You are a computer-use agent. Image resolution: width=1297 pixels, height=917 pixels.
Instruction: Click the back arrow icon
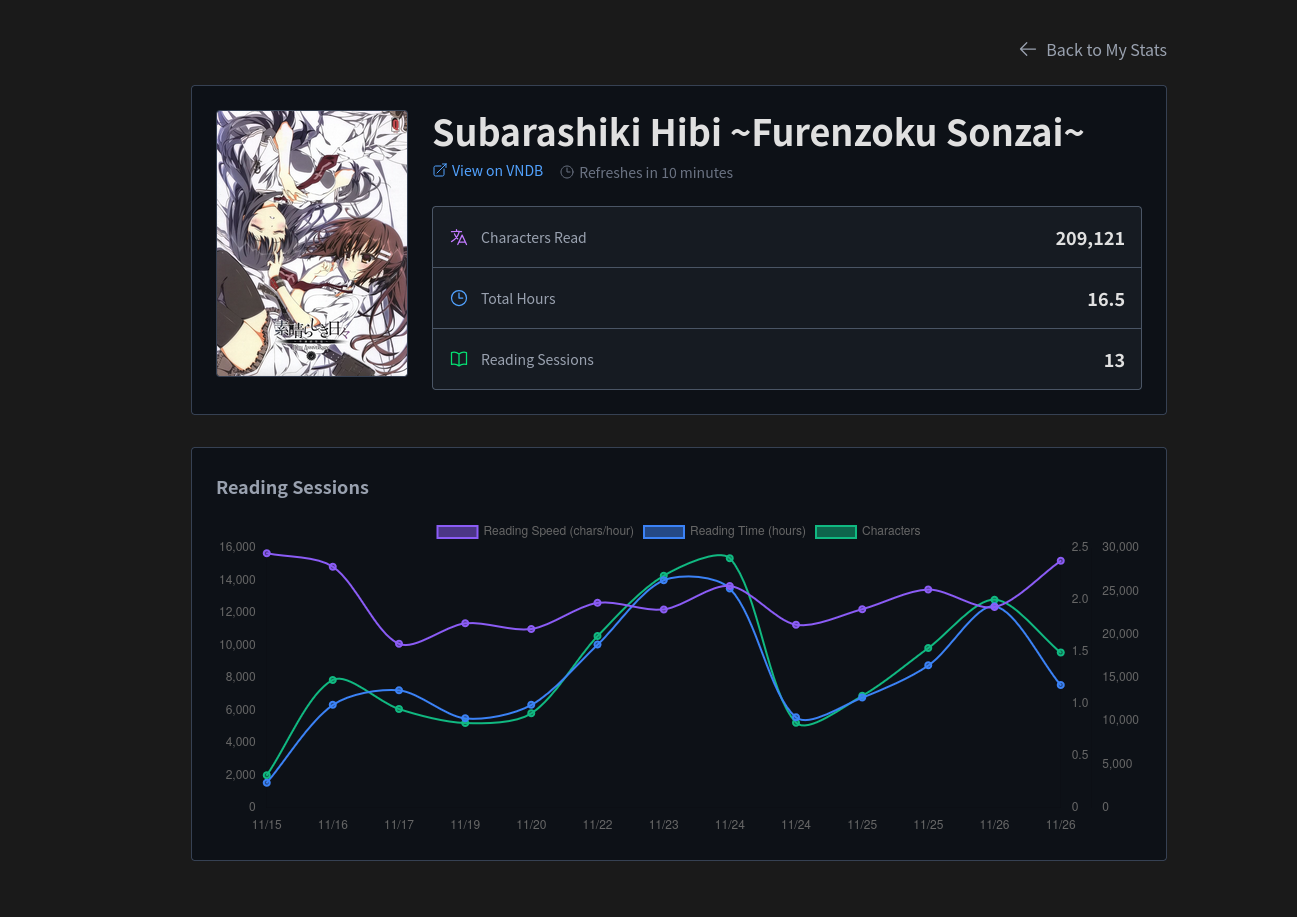[1027, 49]
